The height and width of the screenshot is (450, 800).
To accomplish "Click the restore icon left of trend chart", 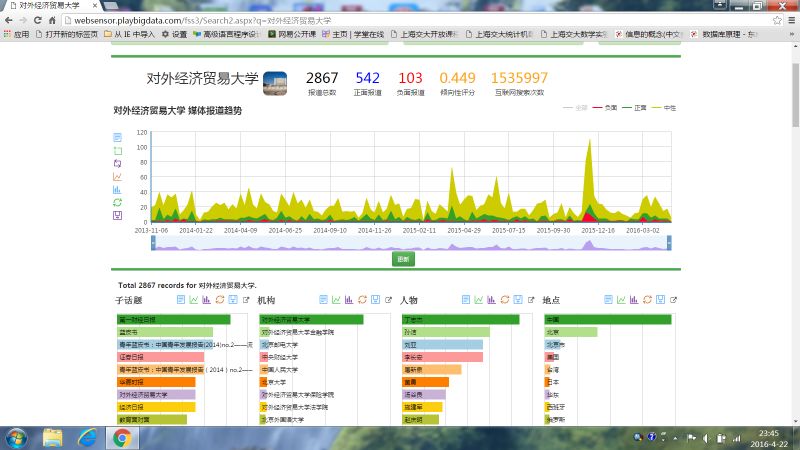I will pyautogui.click(x=118, y=202).
